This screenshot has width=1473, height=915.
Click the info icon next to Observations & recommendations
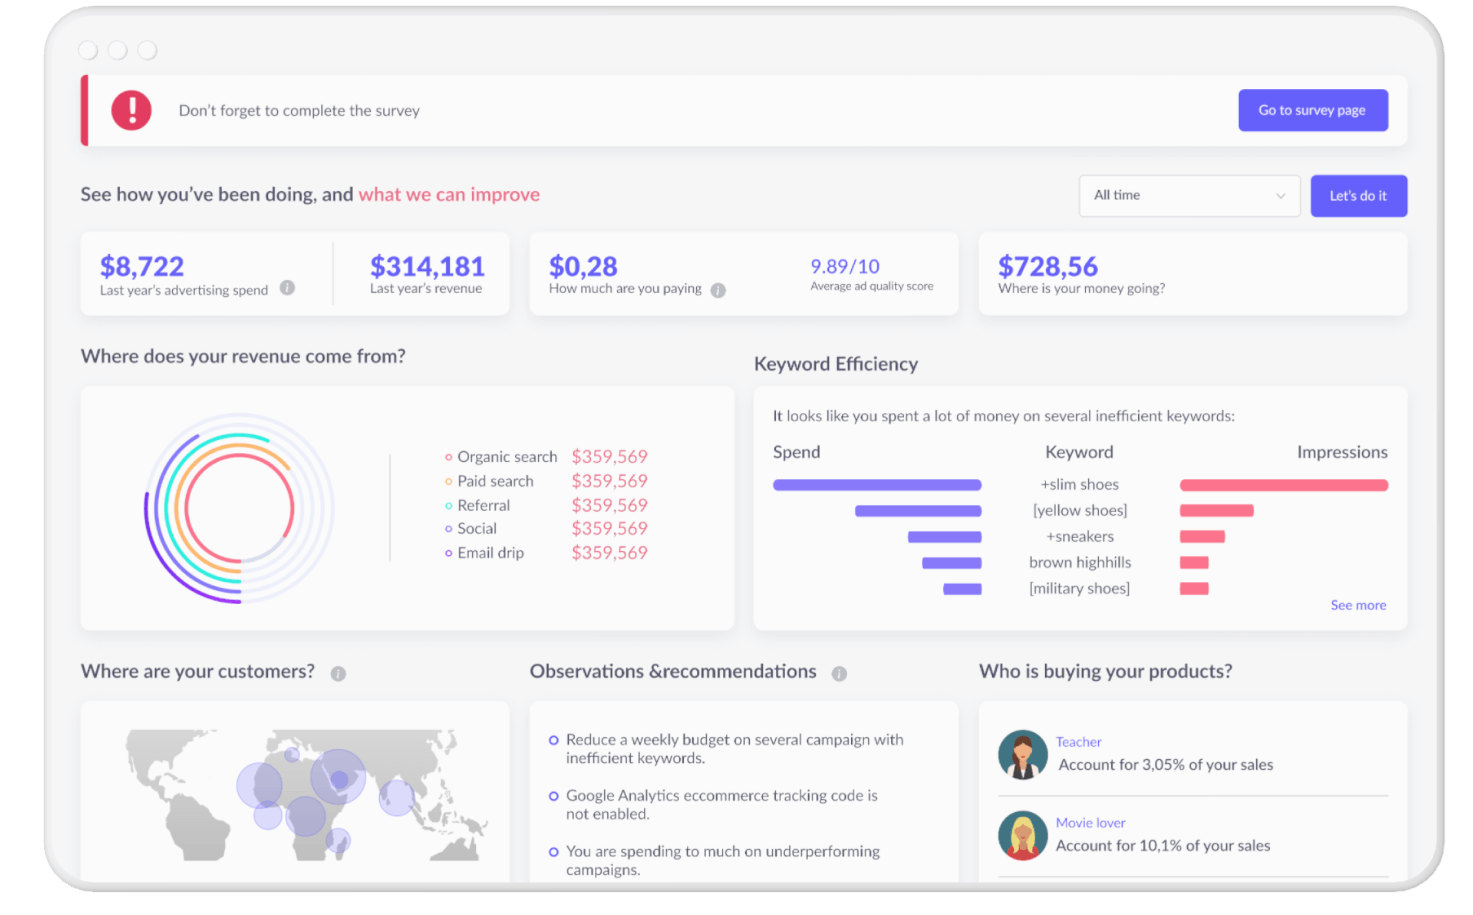(838, 674)
